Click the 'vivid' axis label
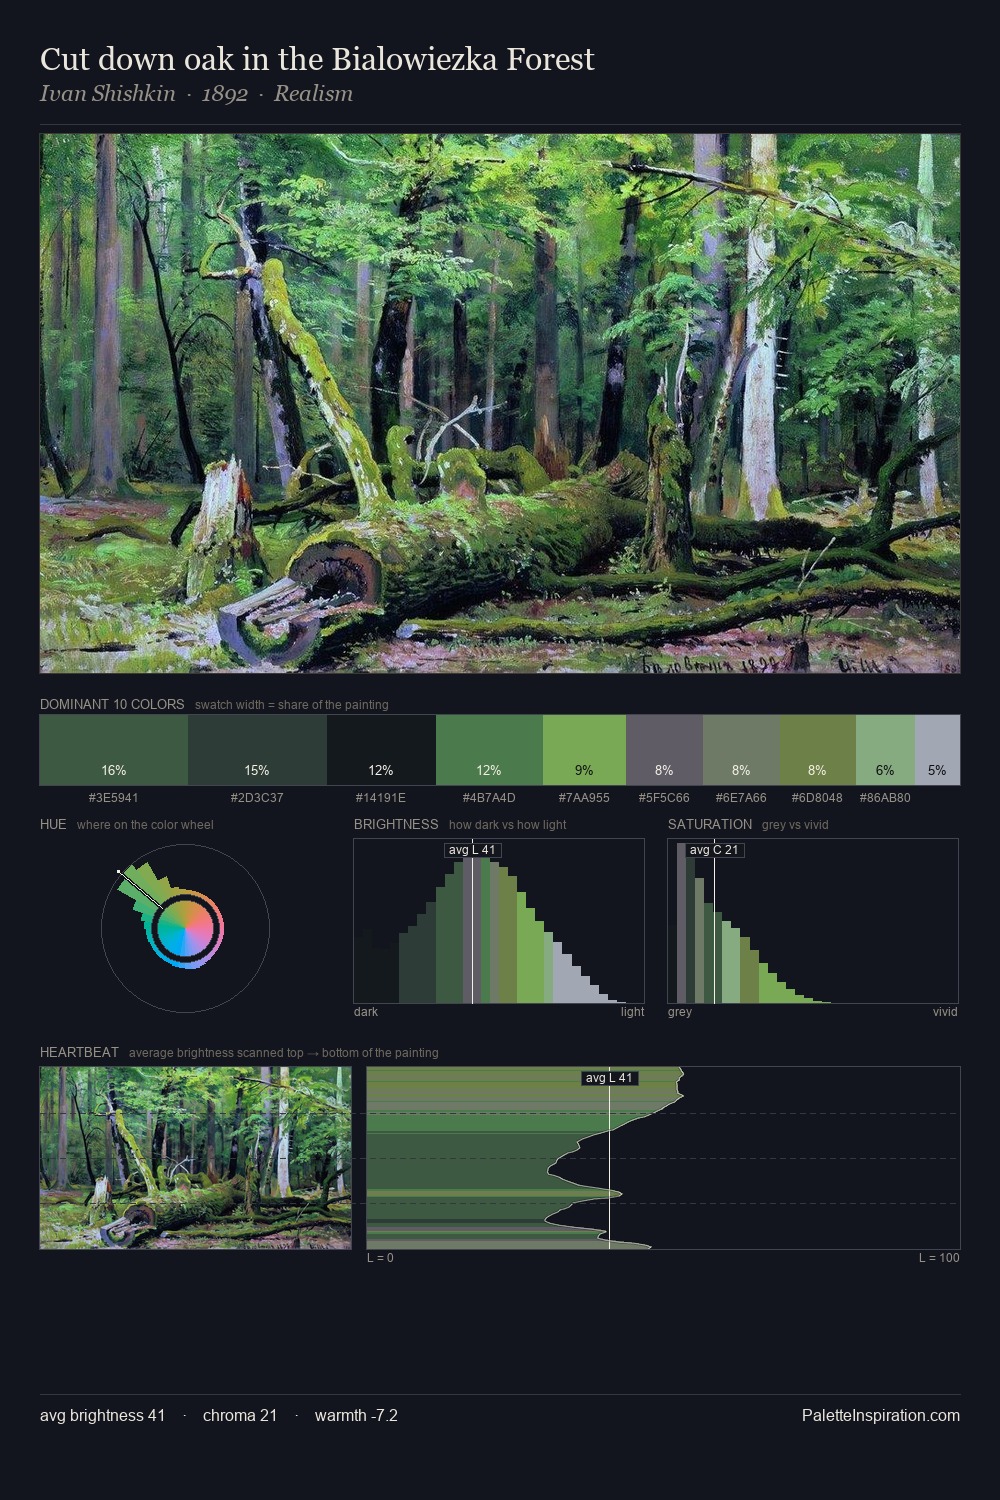 945,1012
